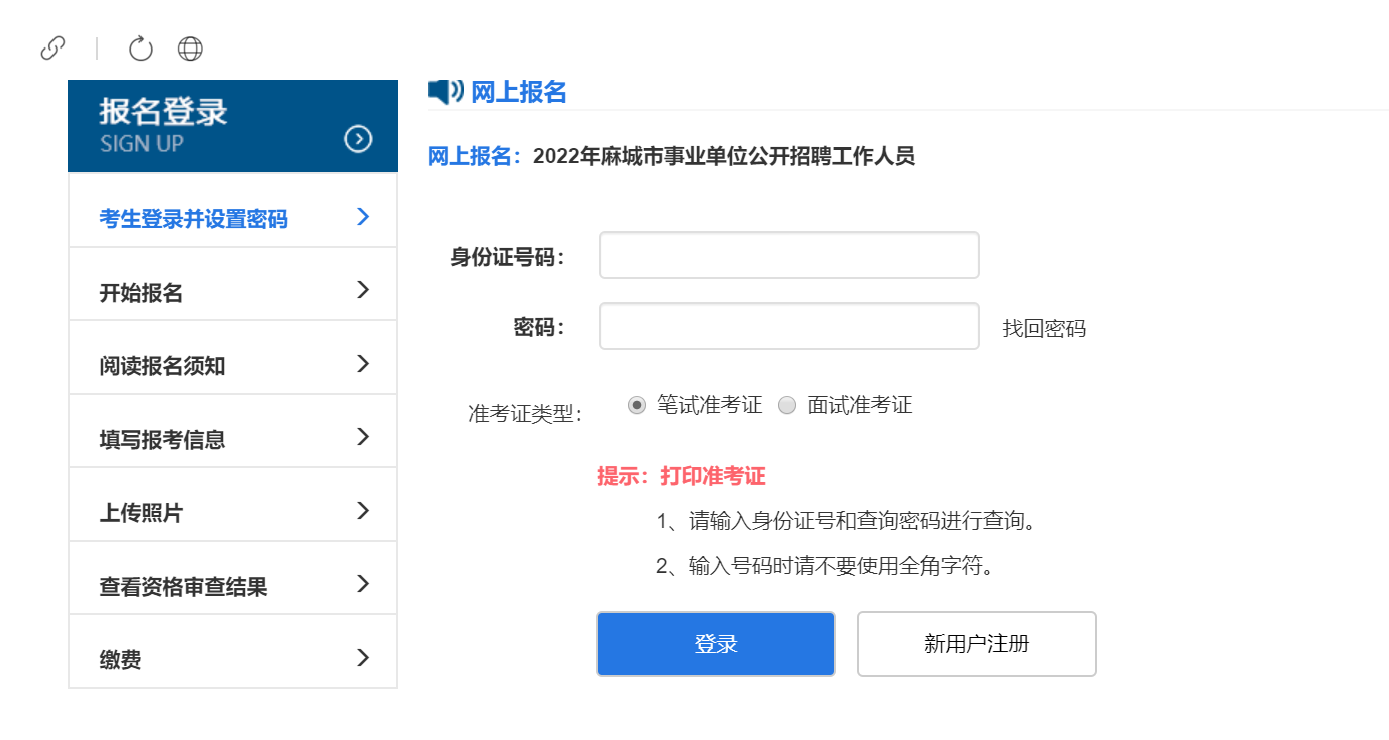Viewport: 1389px width, 740px height.
Task: Click the chain link icon
Action: point(53,48)
